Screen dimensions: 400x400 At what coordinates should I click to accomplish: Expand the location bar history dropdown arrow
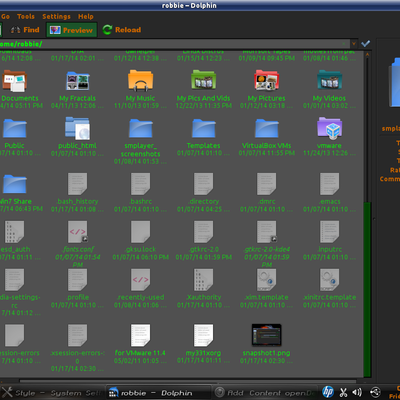(354, 44)
